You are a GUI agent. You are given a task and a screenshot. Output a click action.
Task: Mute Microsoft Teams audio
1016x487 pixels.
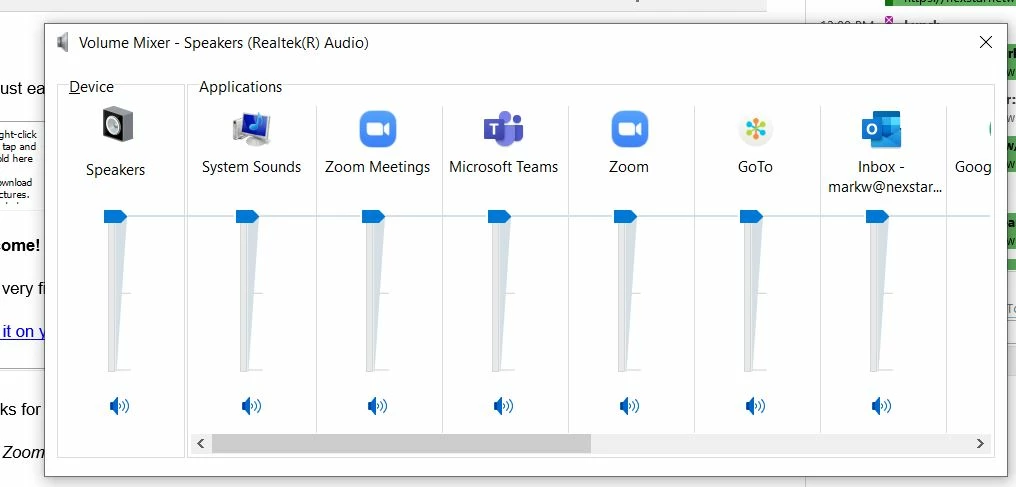[x=503, y=406]
